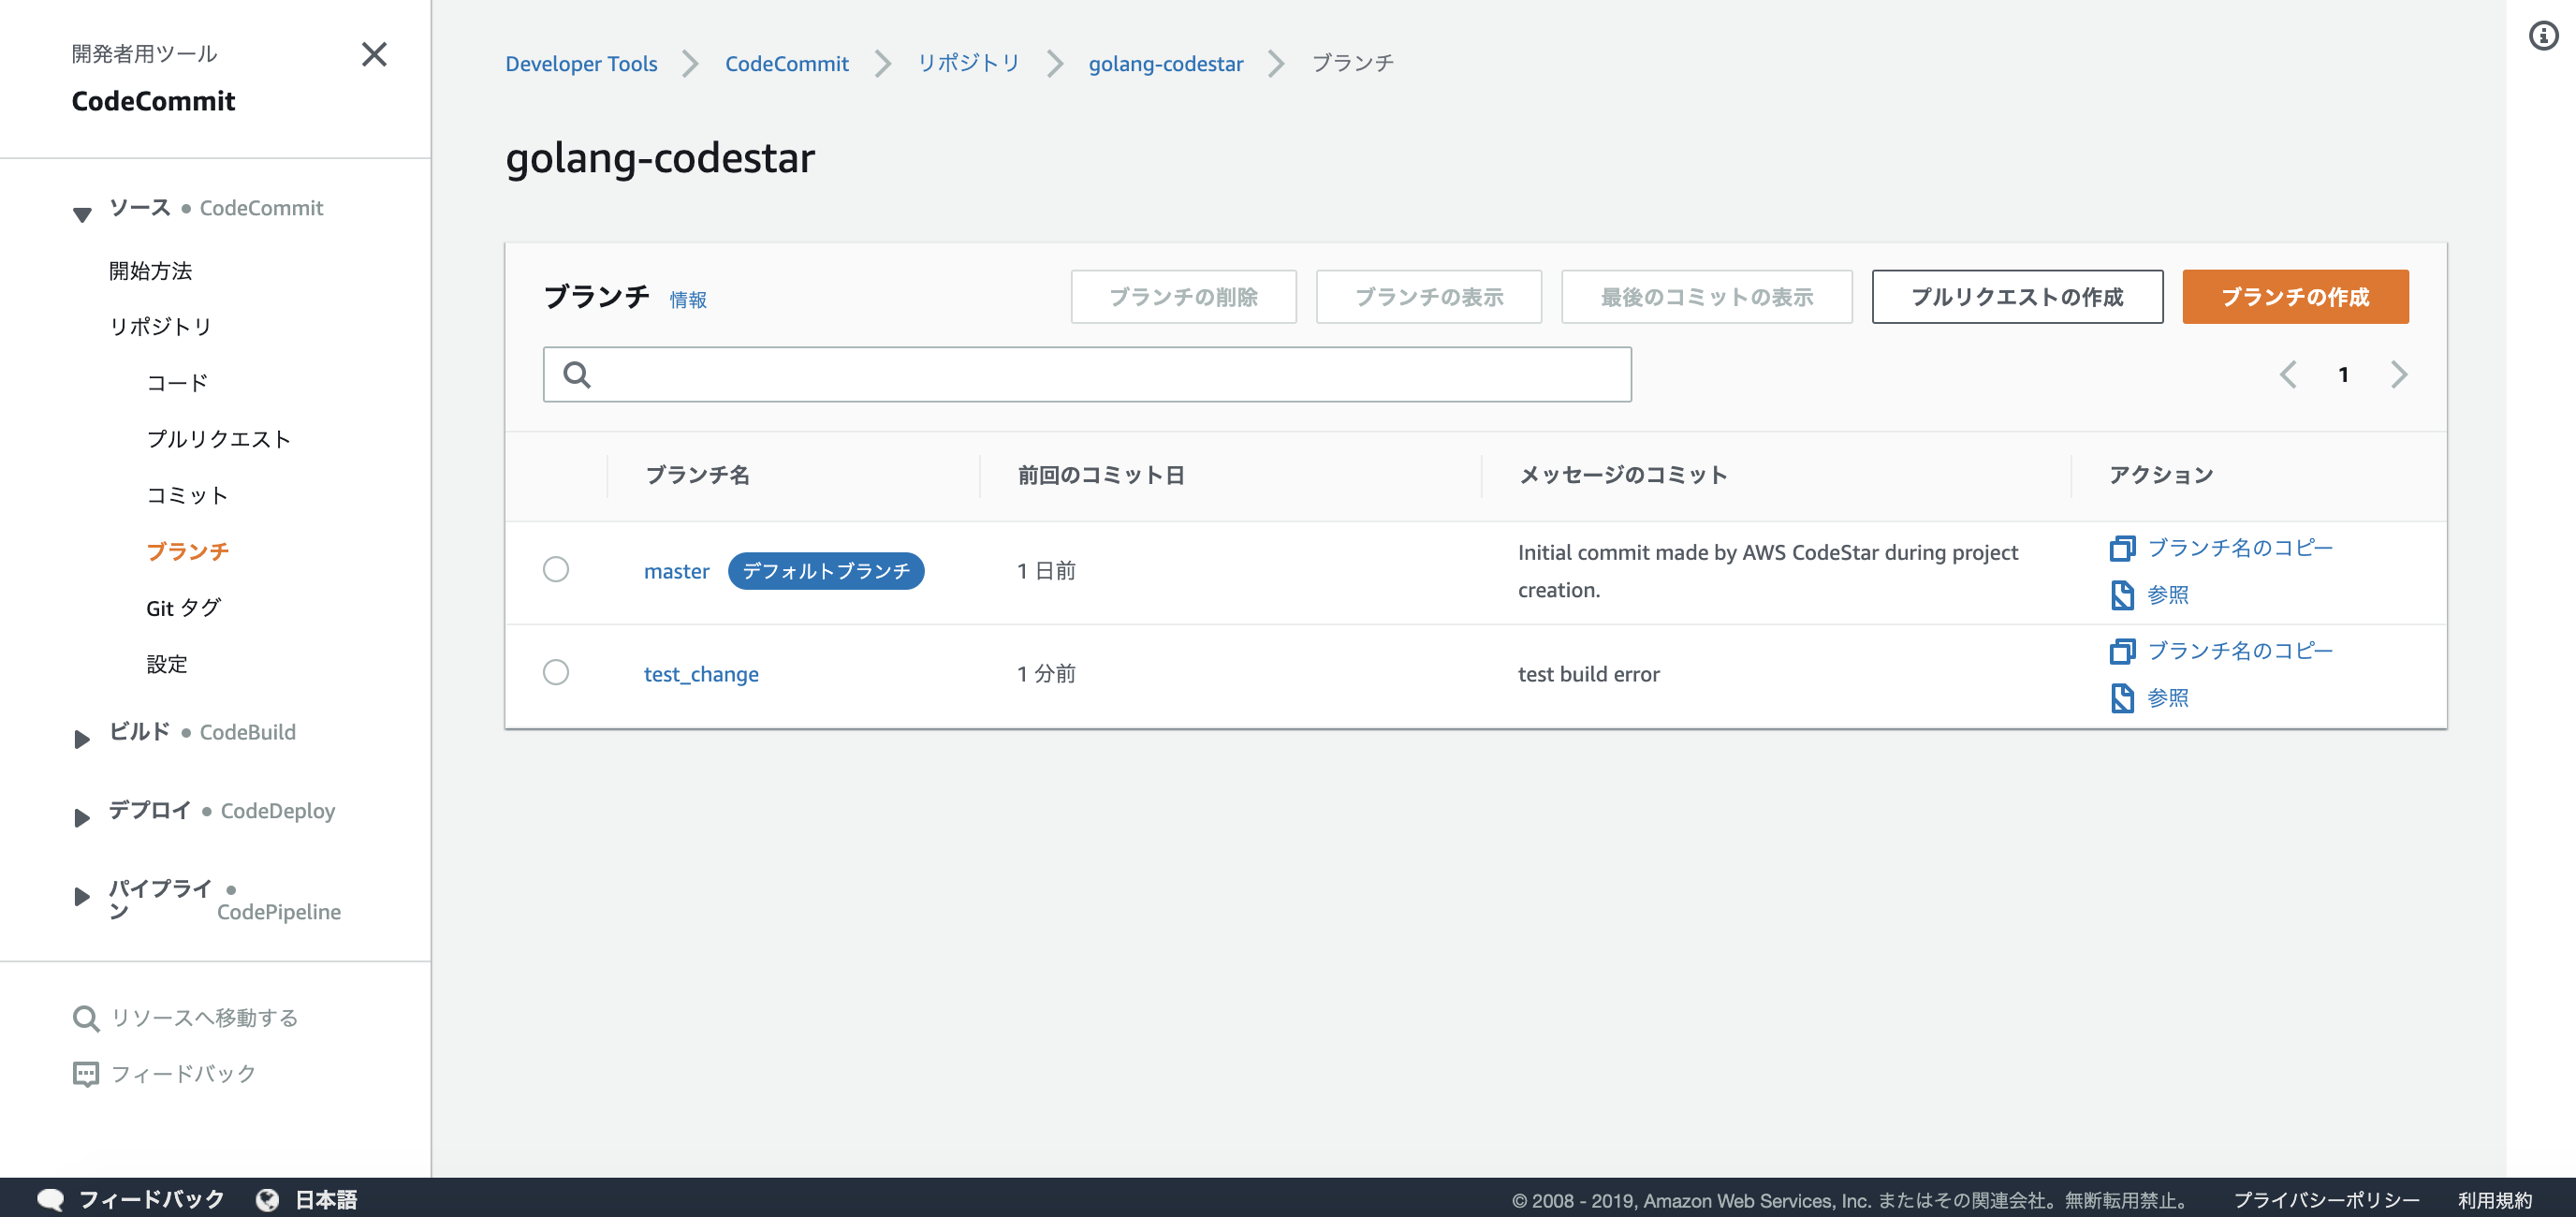Click the search magnifier icon in branch filter
This screenshot has height=1217, width=2576.
(577, 375)
